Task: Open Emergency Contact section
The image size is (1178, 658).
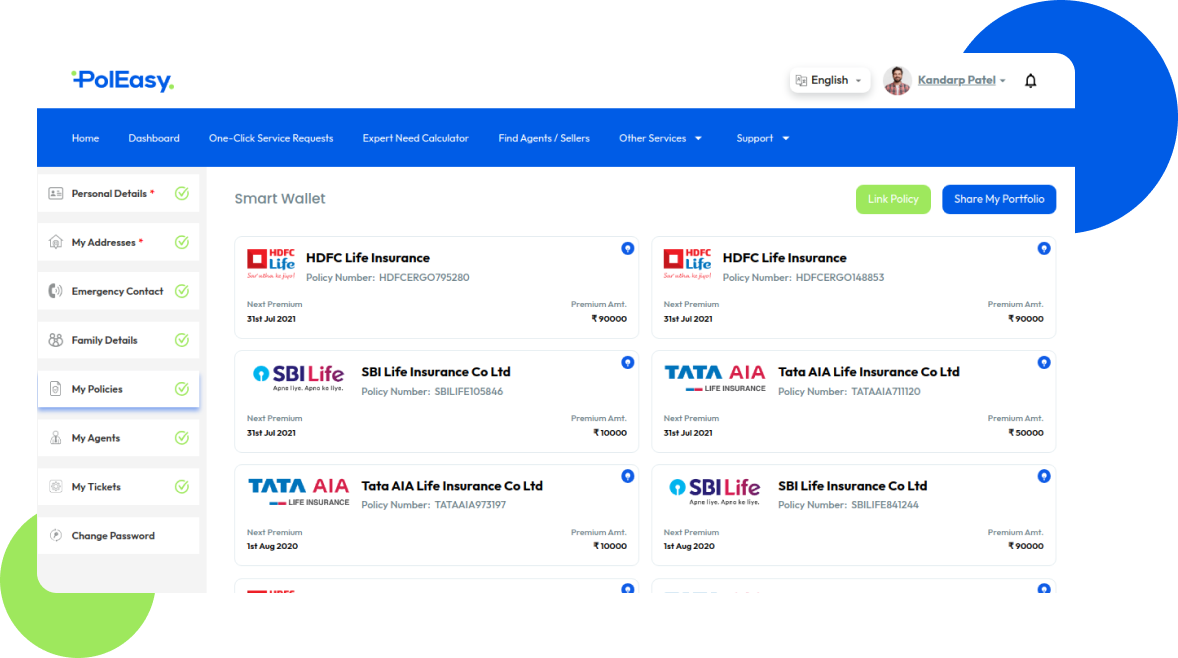Action: [x=119, y=291]
